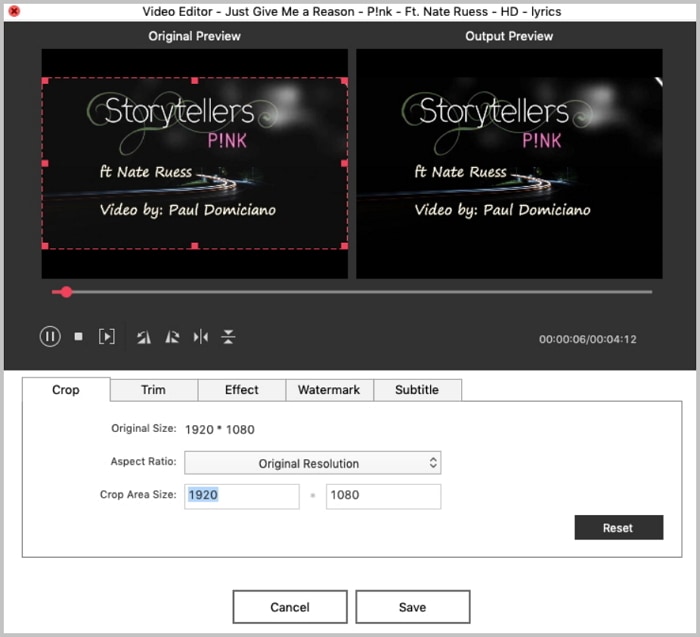The width and height of the screenshot is (700, 637).
Task: Switch to the Crop tab
Action: 66,390
